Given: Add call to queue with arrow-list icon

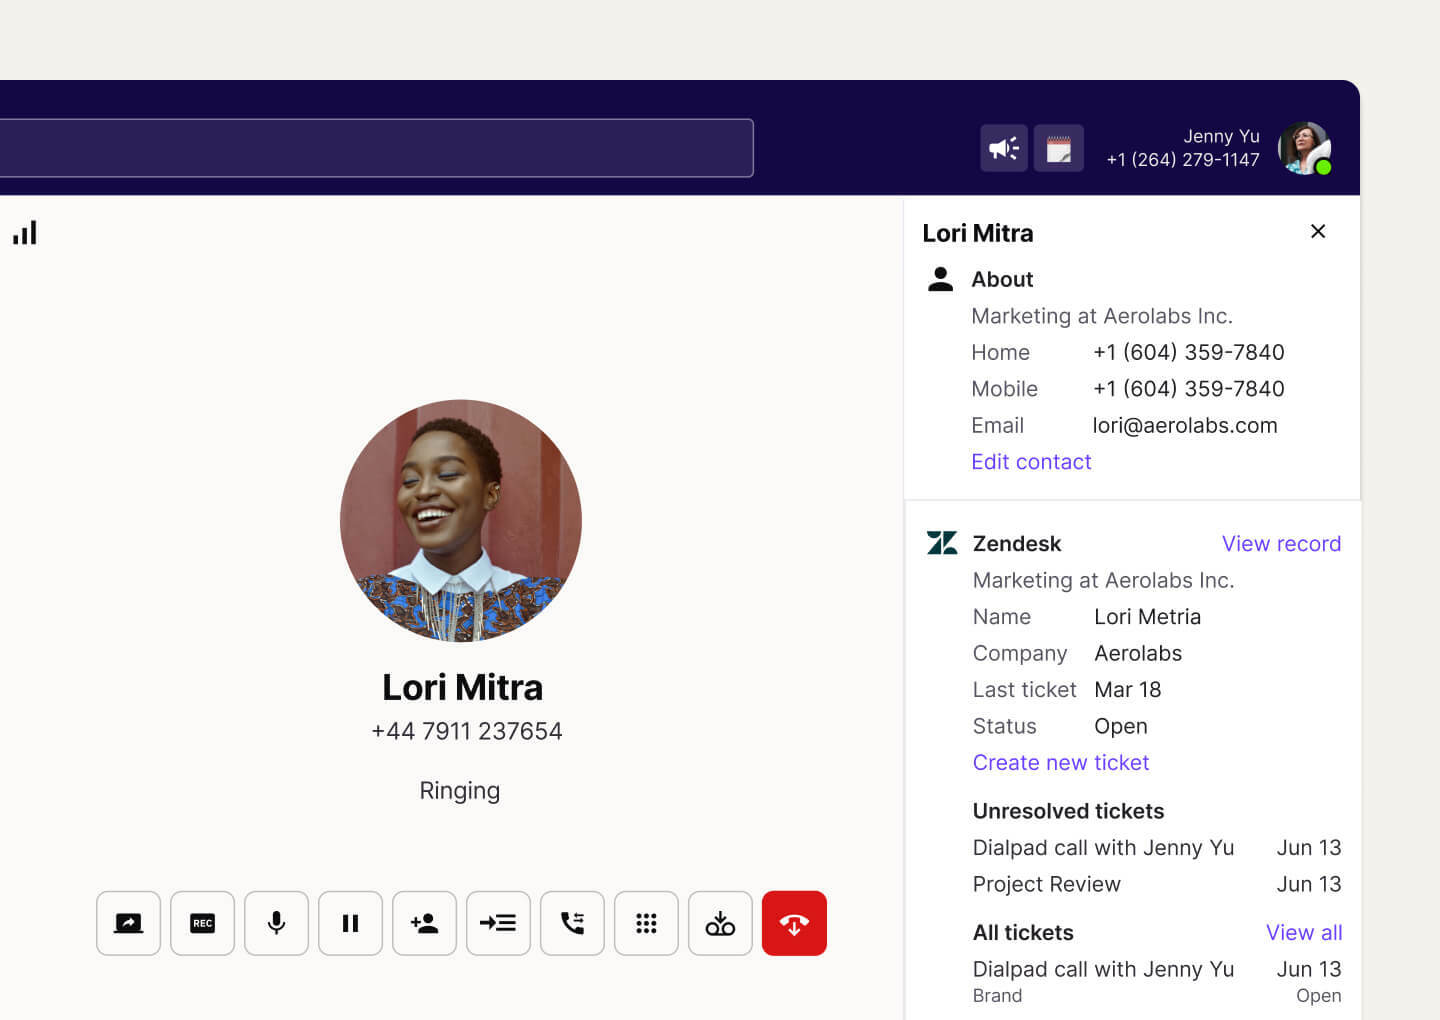Looking at the screenshot, I should pos(498,923).
